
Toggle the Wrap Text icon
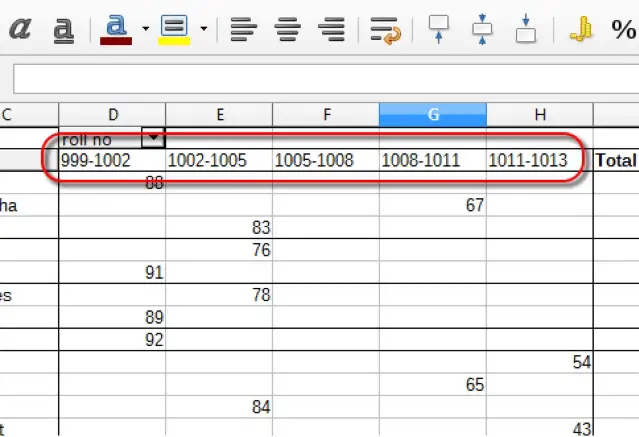(385, 30)
